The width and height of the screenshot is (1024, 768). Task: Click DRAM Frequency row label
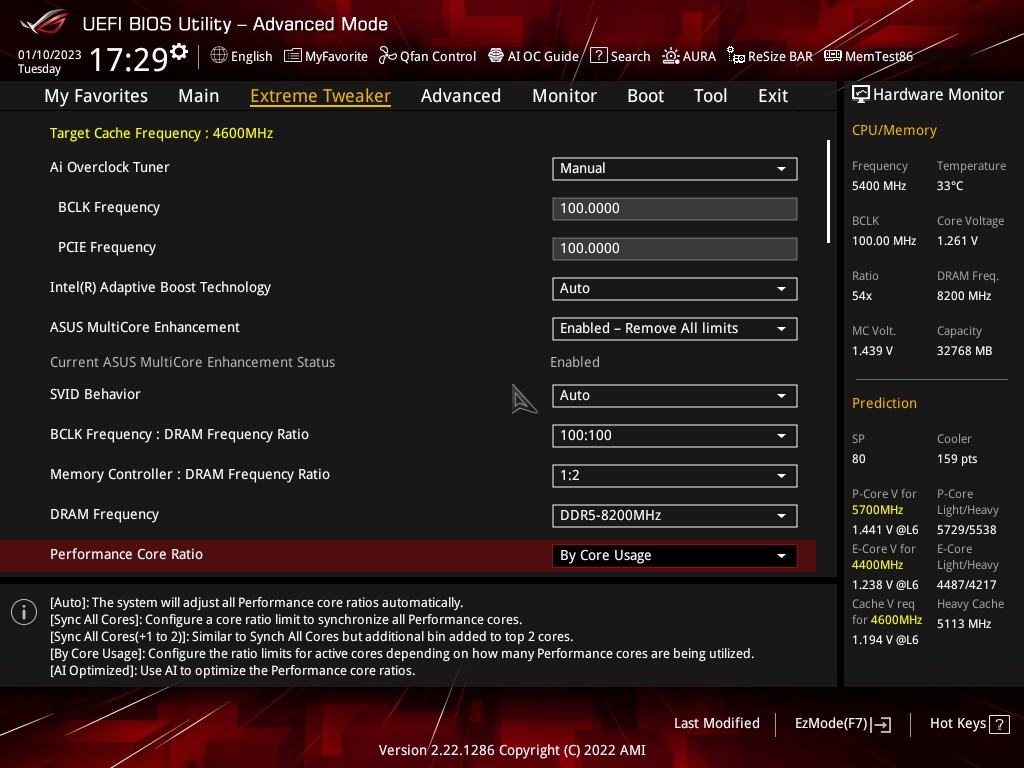(x=104, y=515)
